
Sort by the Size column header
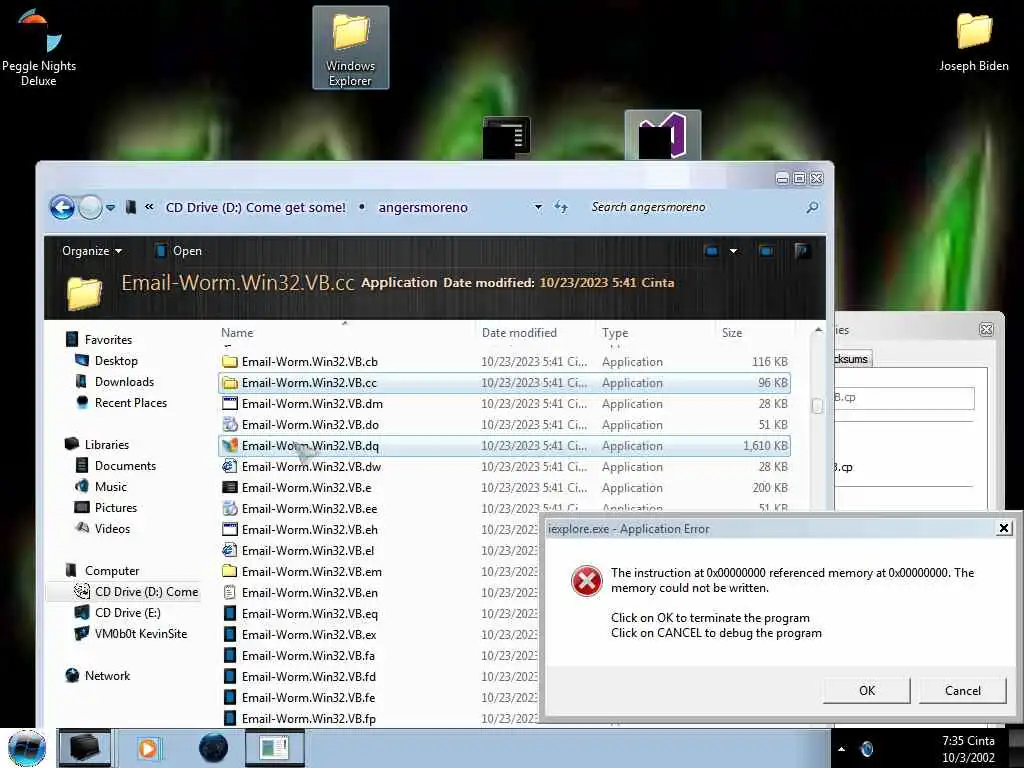(731, 332)
